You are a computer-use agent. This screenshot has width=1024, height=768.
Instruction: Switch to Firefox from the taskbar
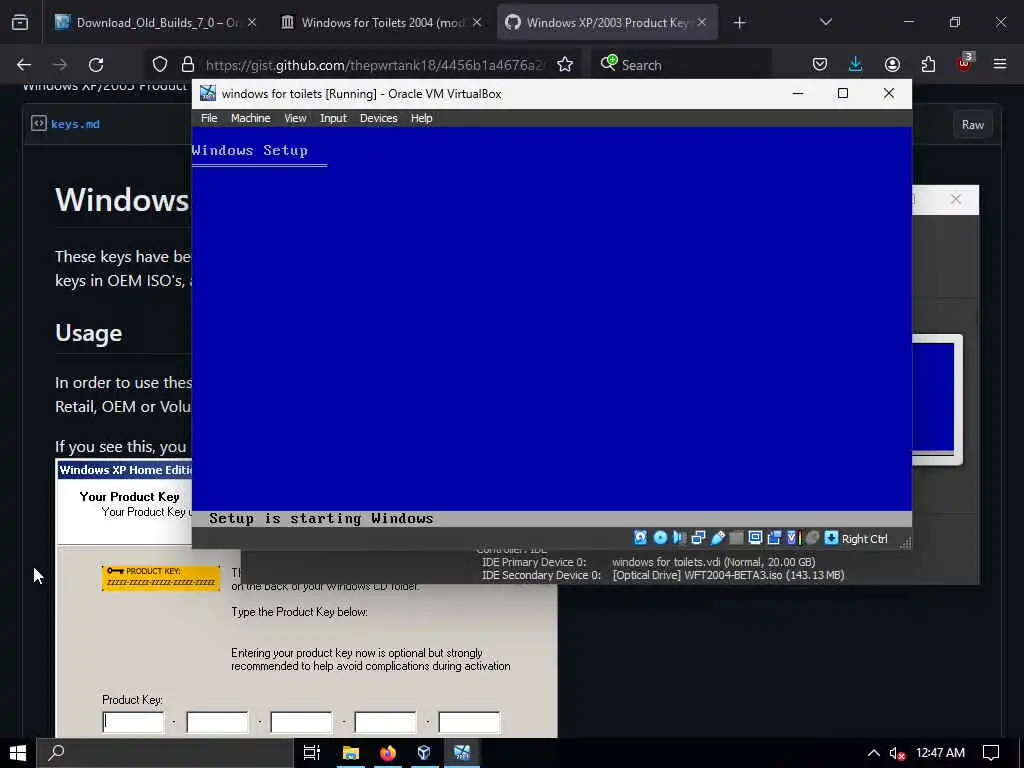pos(388,753)
